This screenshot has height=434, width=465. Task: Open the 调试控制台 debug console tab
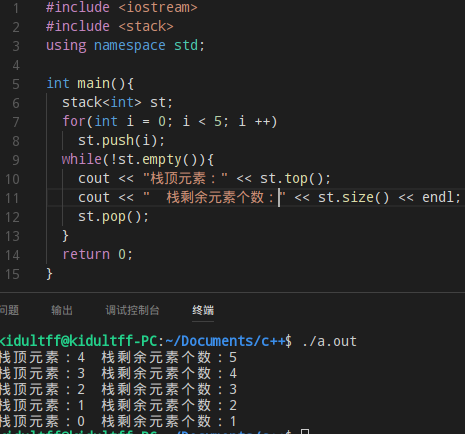click(x=132, y=310)
